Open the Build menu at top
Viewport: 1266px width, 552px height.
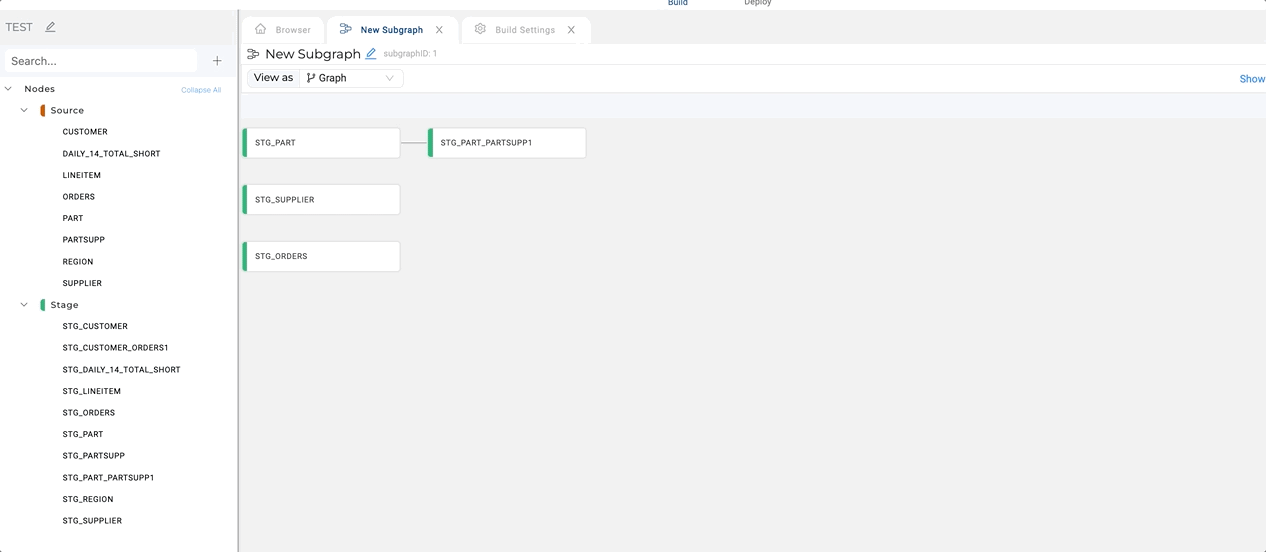pyautogui.click(x=678, y=3)
